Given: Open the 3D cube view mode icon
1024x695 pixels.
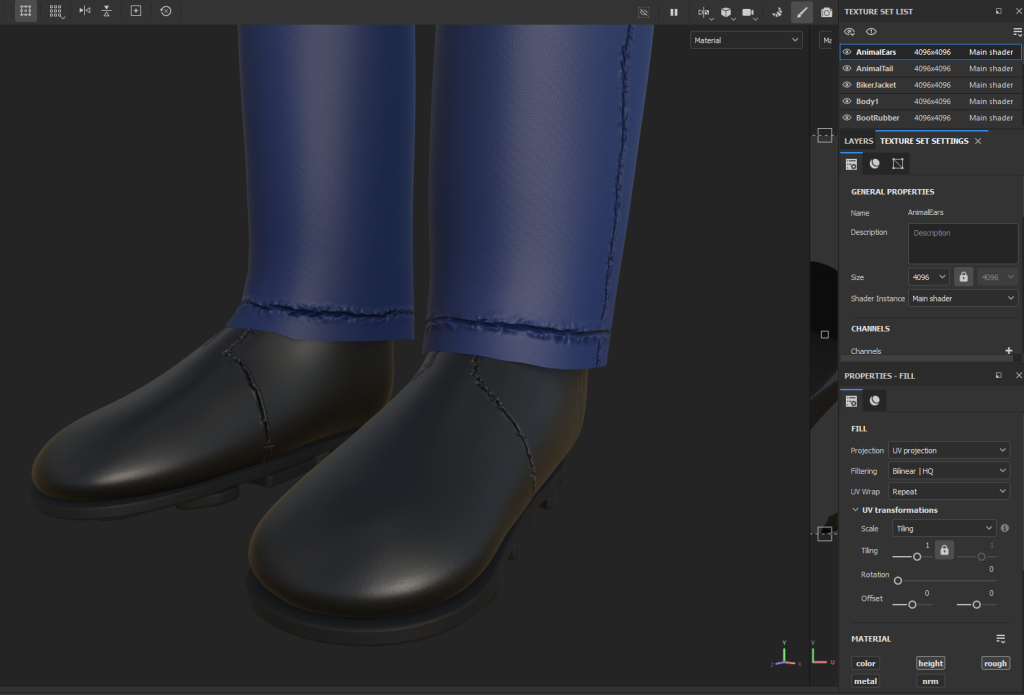Looking at the screenshot, I should pyautogui.click(x=725, y=12).
